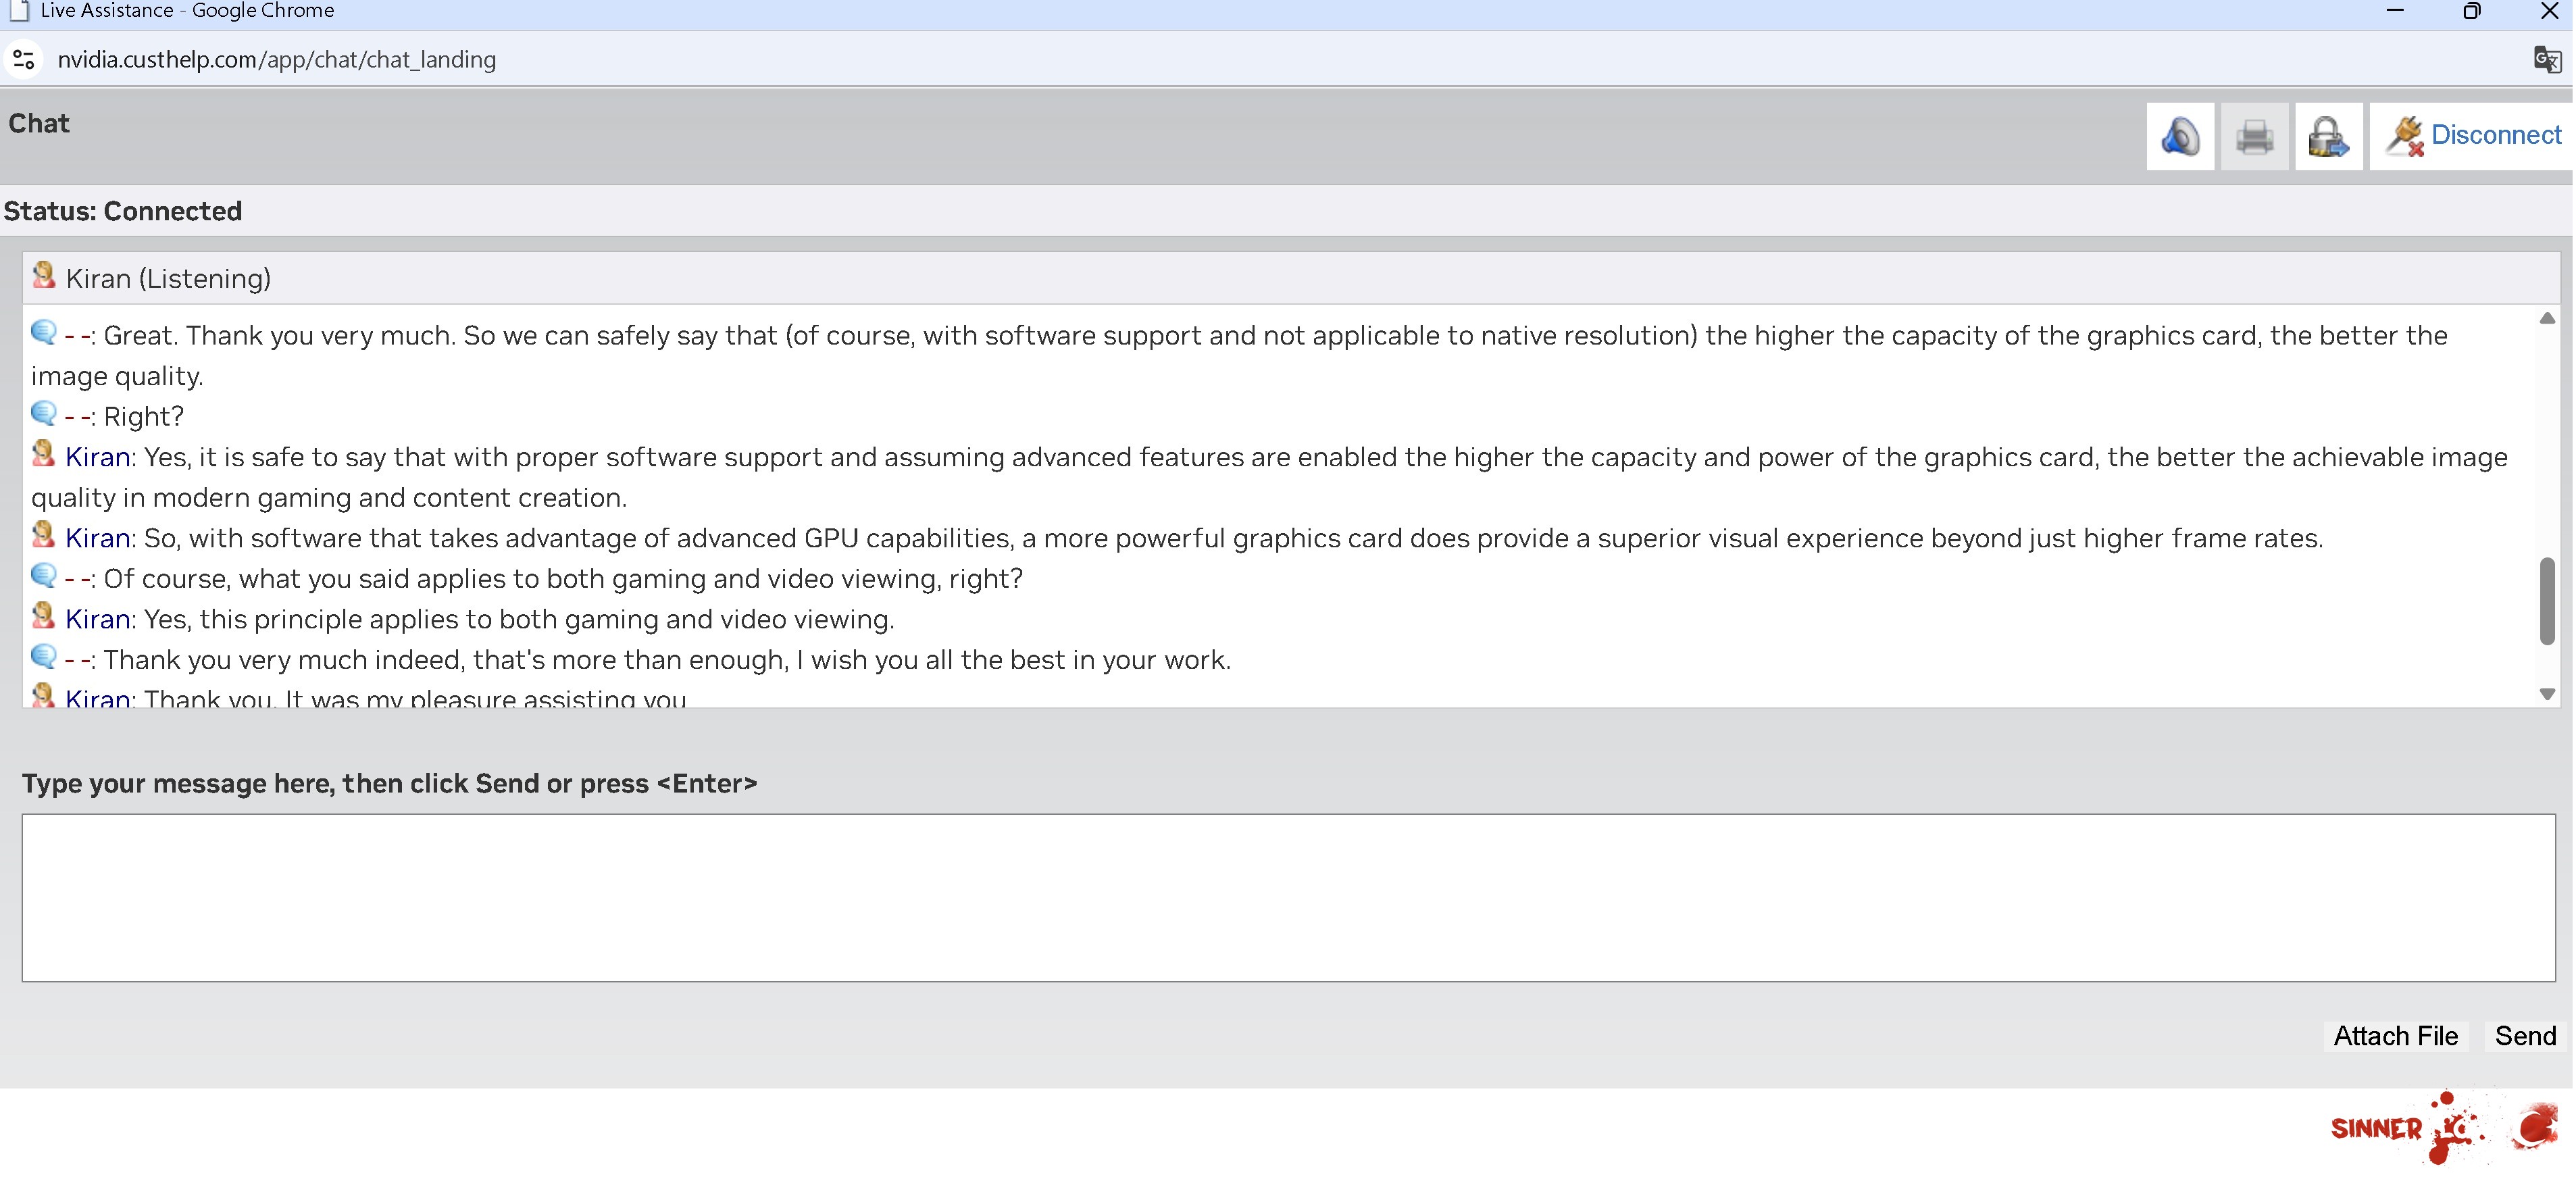Viewport: 2576px width, 1177px height.
Task: Click bubble icon beside "Of course, what you said"
Action: [x=44, y=576]
